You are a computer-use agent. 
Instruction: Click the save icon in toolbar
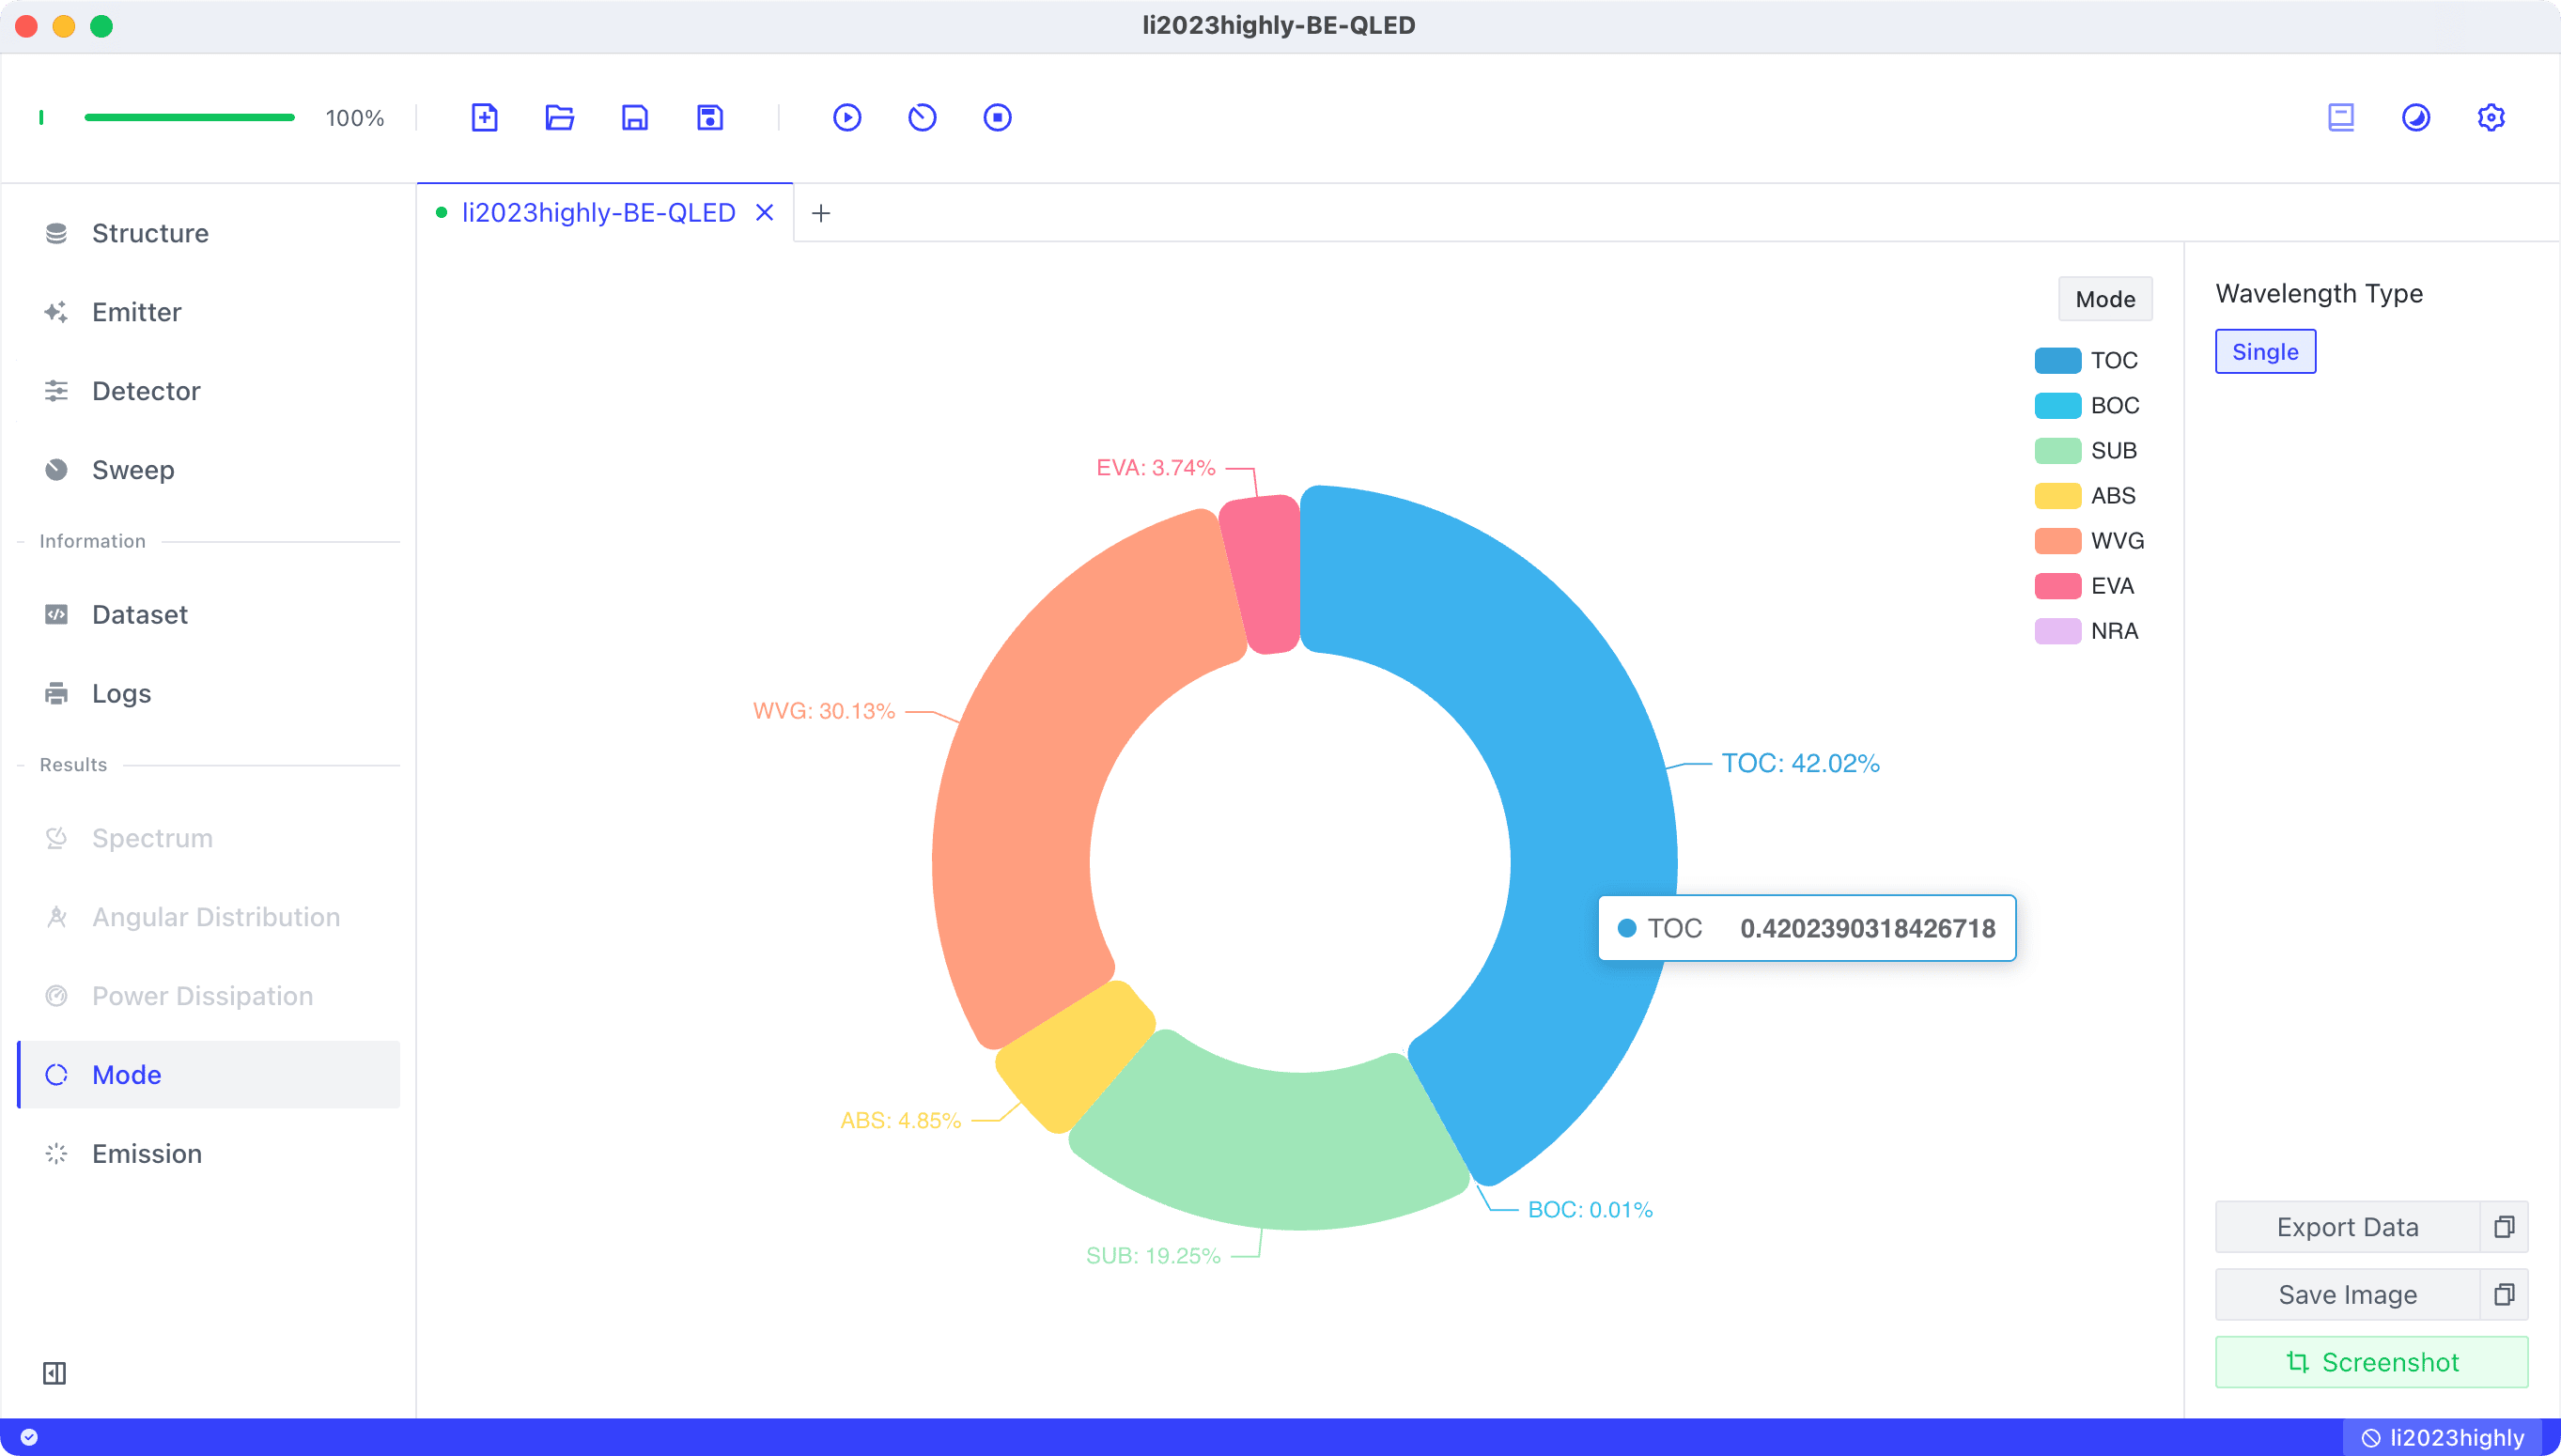635,117
